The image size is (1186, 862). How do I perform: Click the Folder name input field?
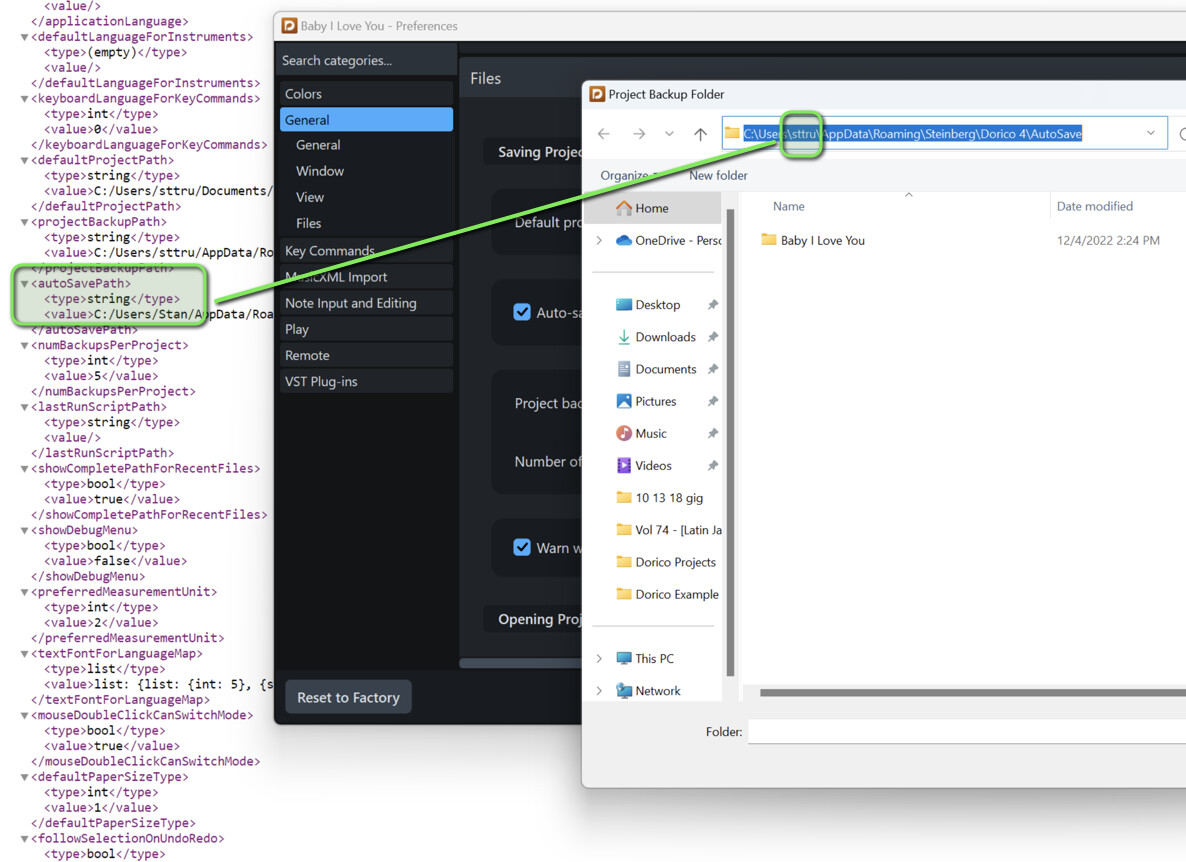click(x=967, y=732)
